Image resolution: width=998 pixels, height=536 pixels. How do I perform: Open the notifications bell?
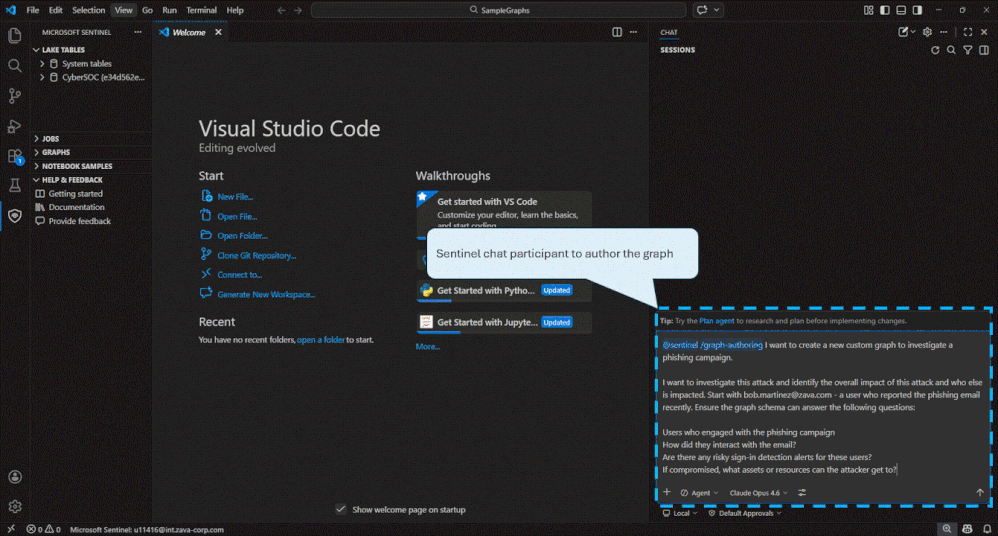(x=987, y=529)
